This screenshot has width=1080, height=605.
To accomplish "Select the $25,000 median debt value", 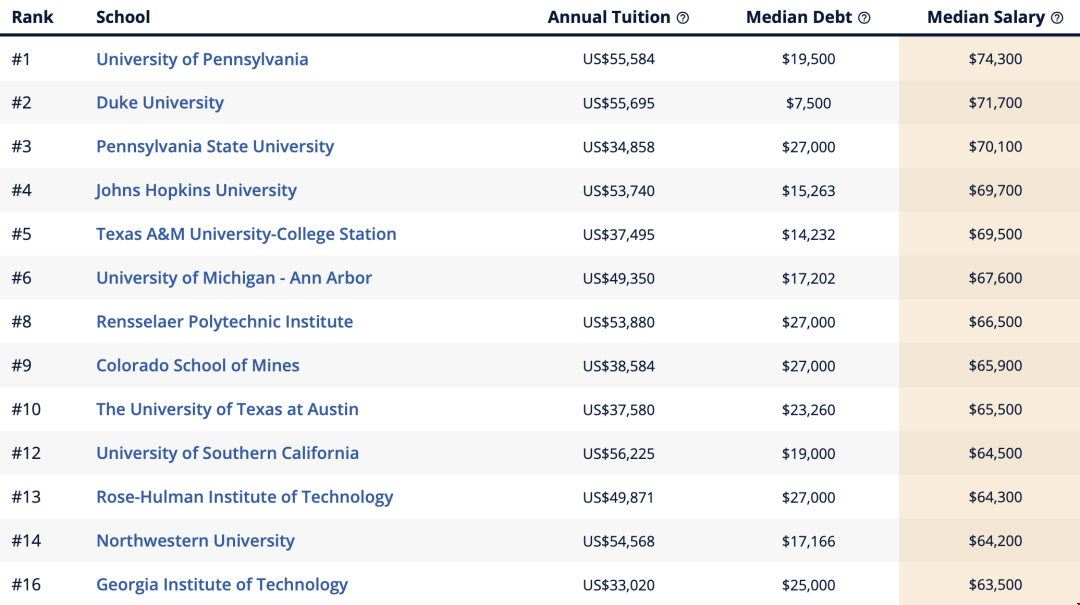I will click(x=809, y=585).
